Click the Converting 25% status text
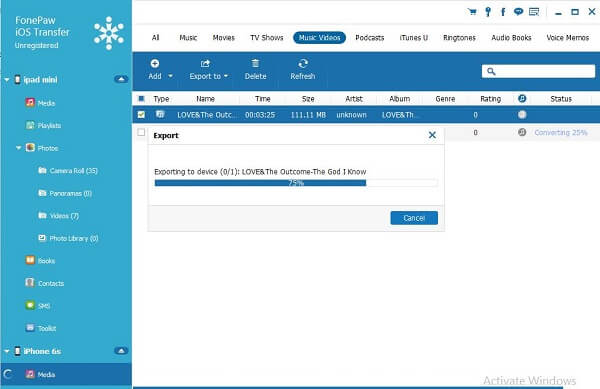This screenshot has height=389, width=600. 561,132
